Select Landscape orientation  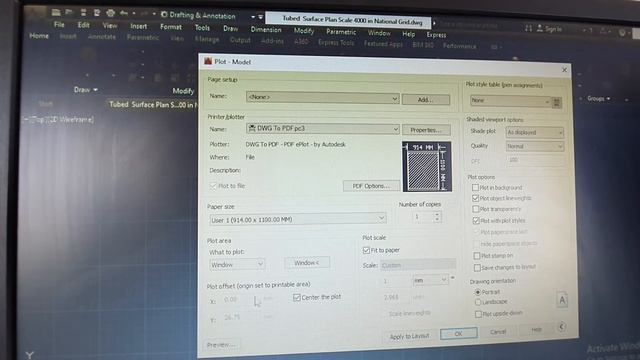coord(478,302)
